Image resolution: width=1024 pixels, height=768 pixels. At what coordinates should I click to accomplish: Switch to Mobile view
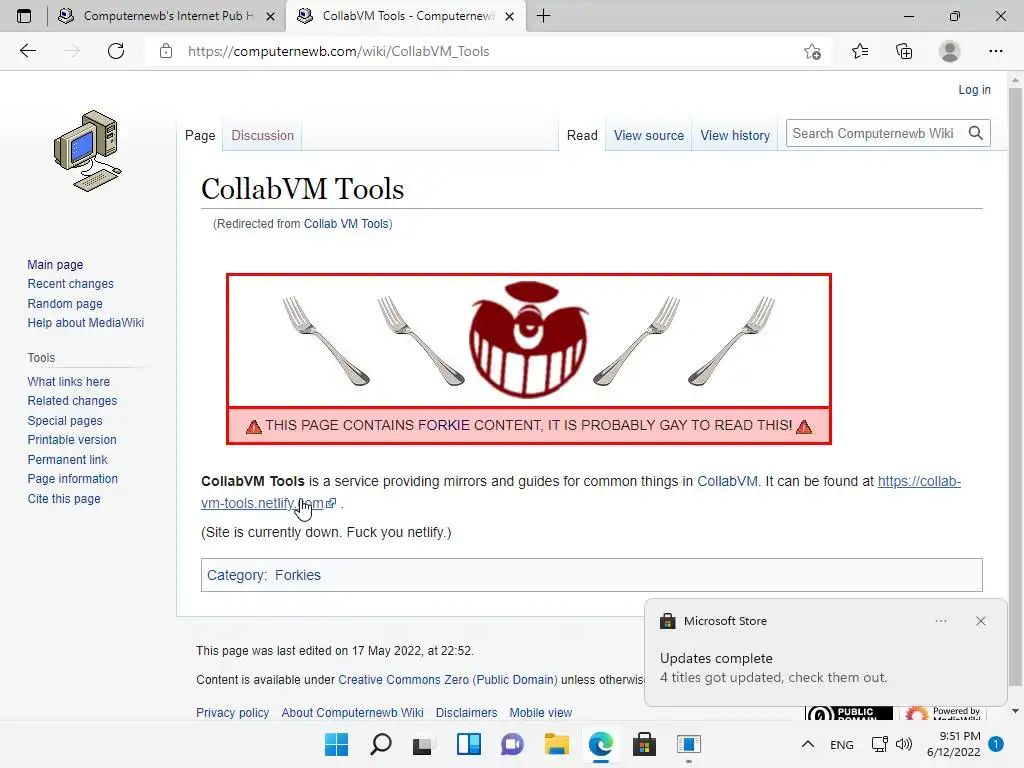coord(540,712)
